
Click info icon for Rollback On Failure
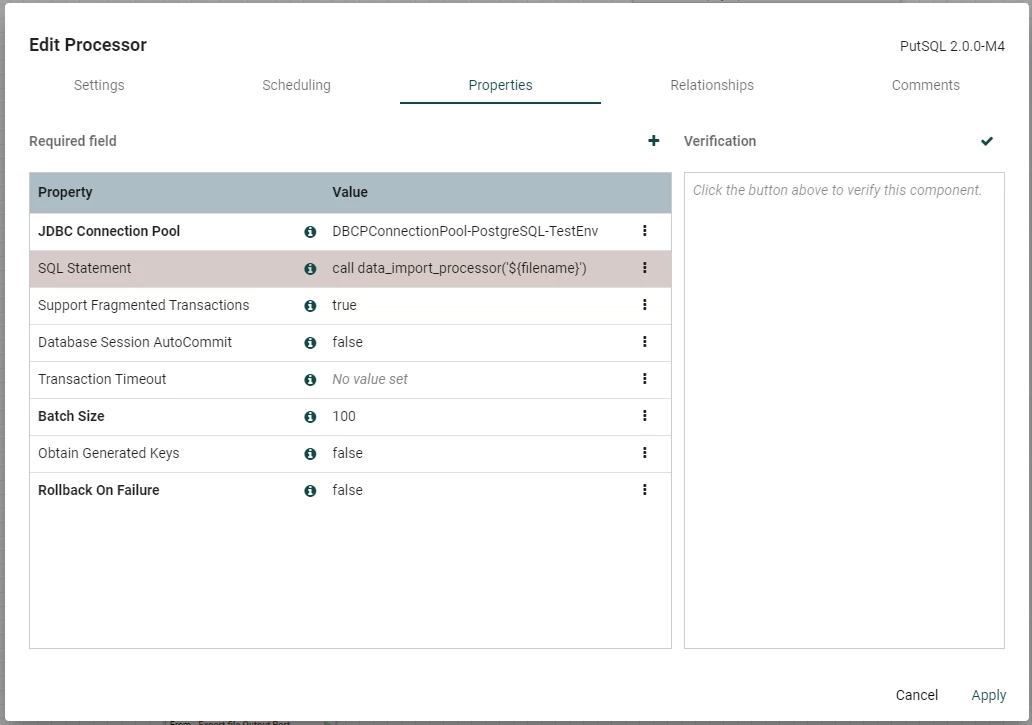point(310,491)
